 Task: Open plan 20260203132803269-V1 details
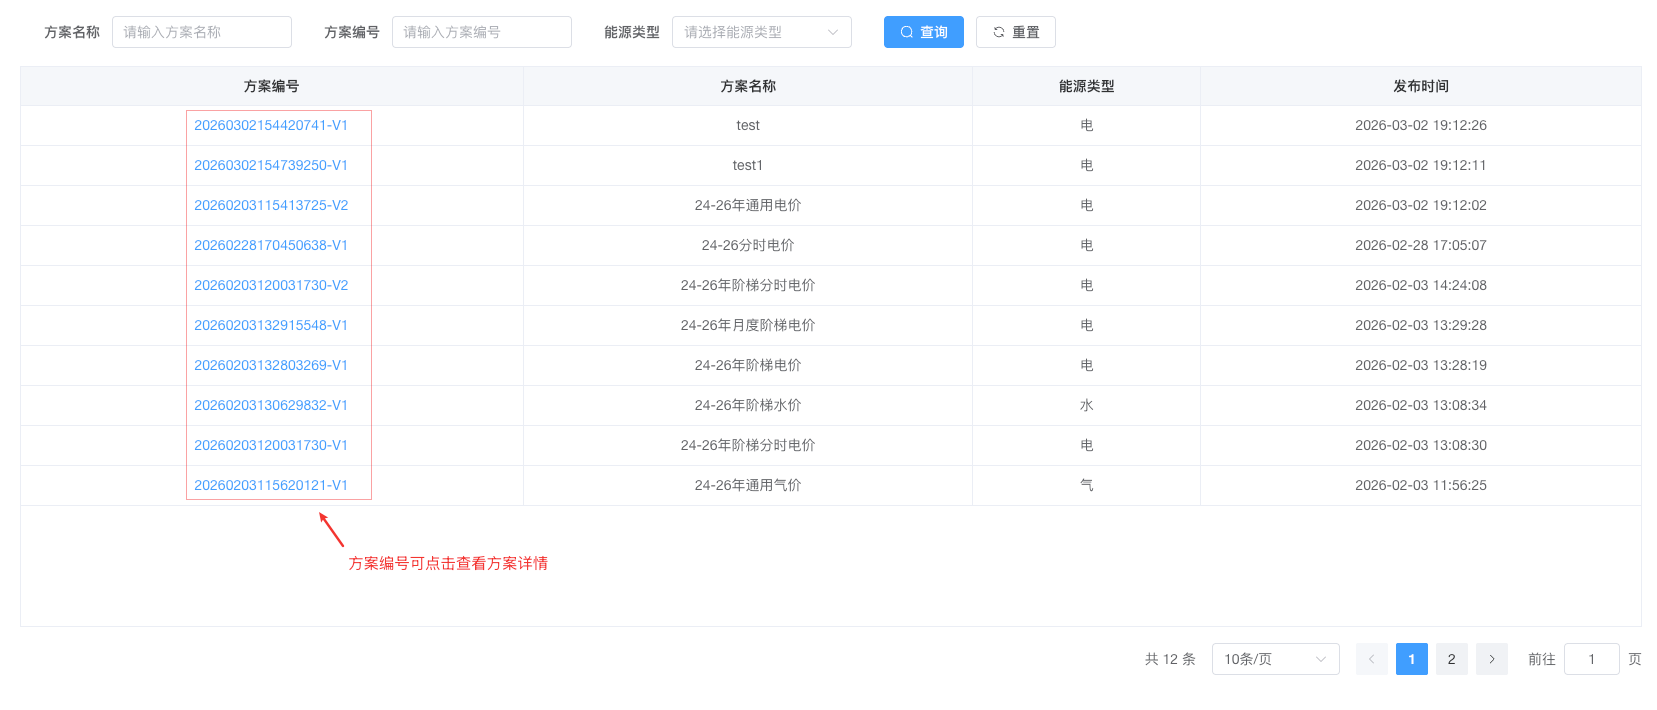[271, 365]
